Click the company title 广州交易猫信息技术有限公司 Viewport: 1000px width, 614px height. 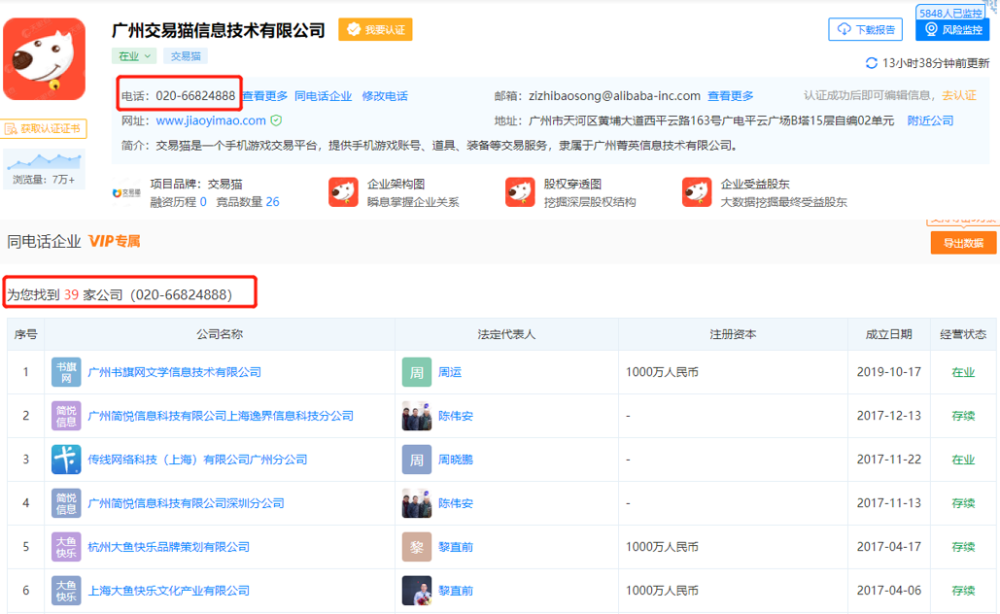point(218,30)
